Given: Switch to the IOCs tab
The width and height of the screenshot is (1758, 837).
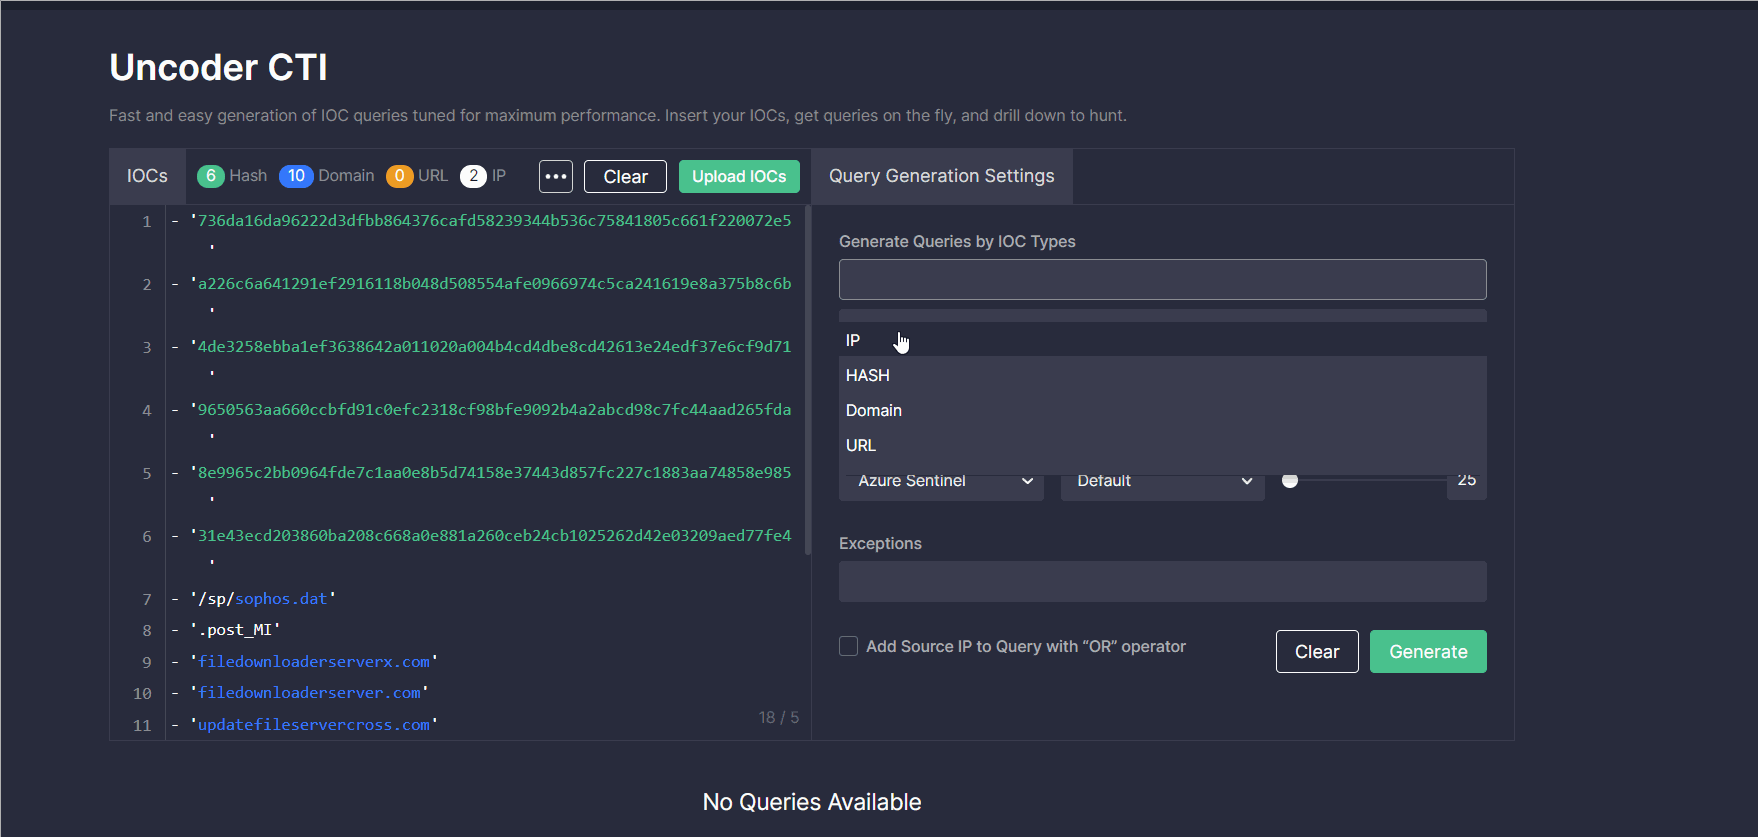Looking at the screenshot, I should [x=147, y=176].
